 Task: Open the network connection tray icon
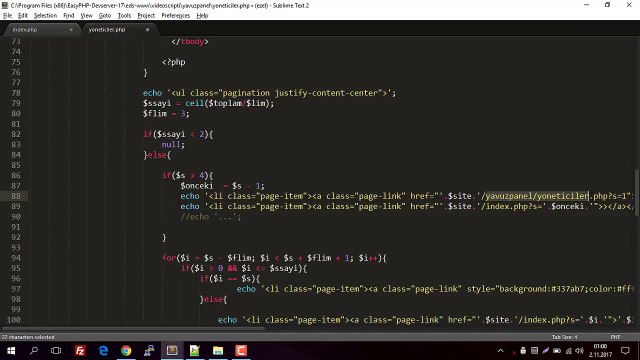coord(569,351)
